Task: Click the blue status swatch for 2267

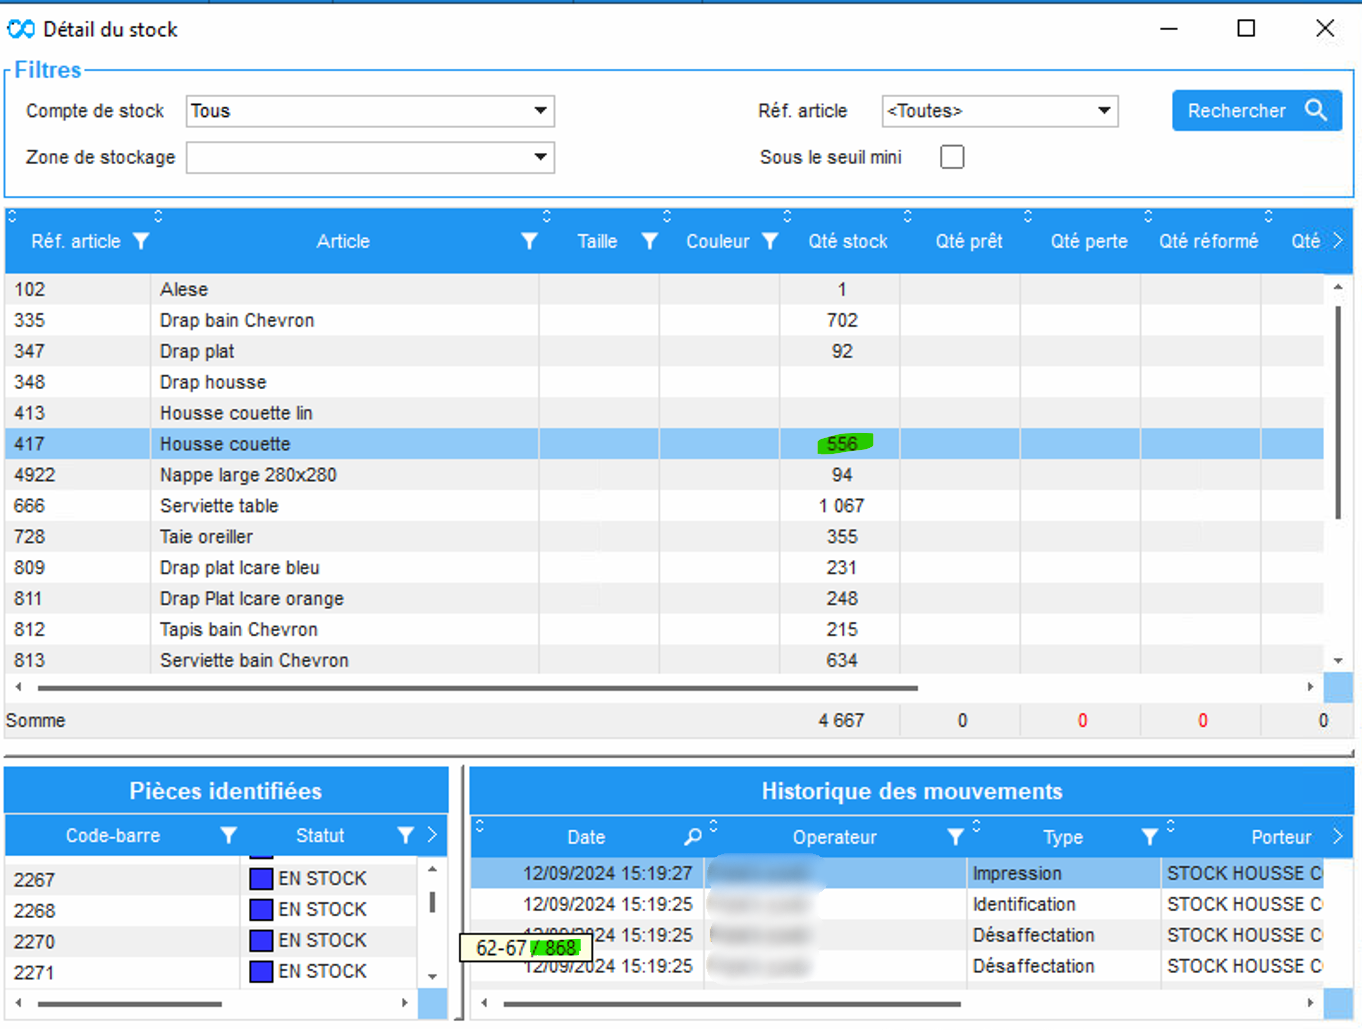Action: tap(261, 879)
